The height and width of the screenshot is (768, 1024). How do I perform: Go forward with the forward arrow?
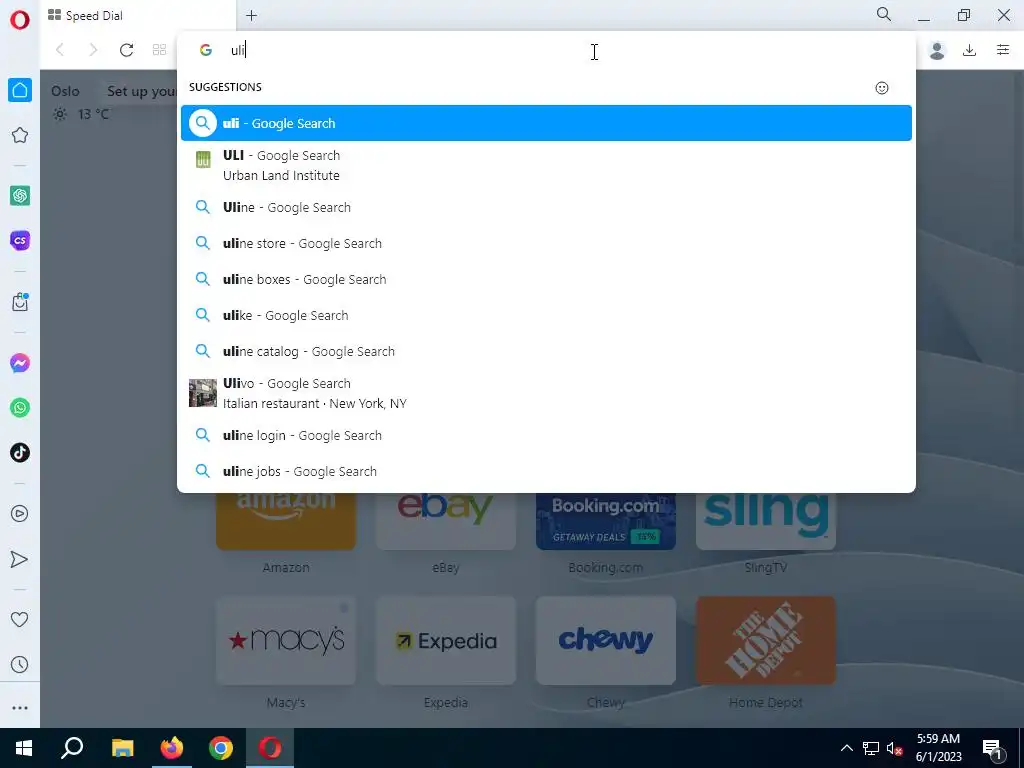[93, 50]
